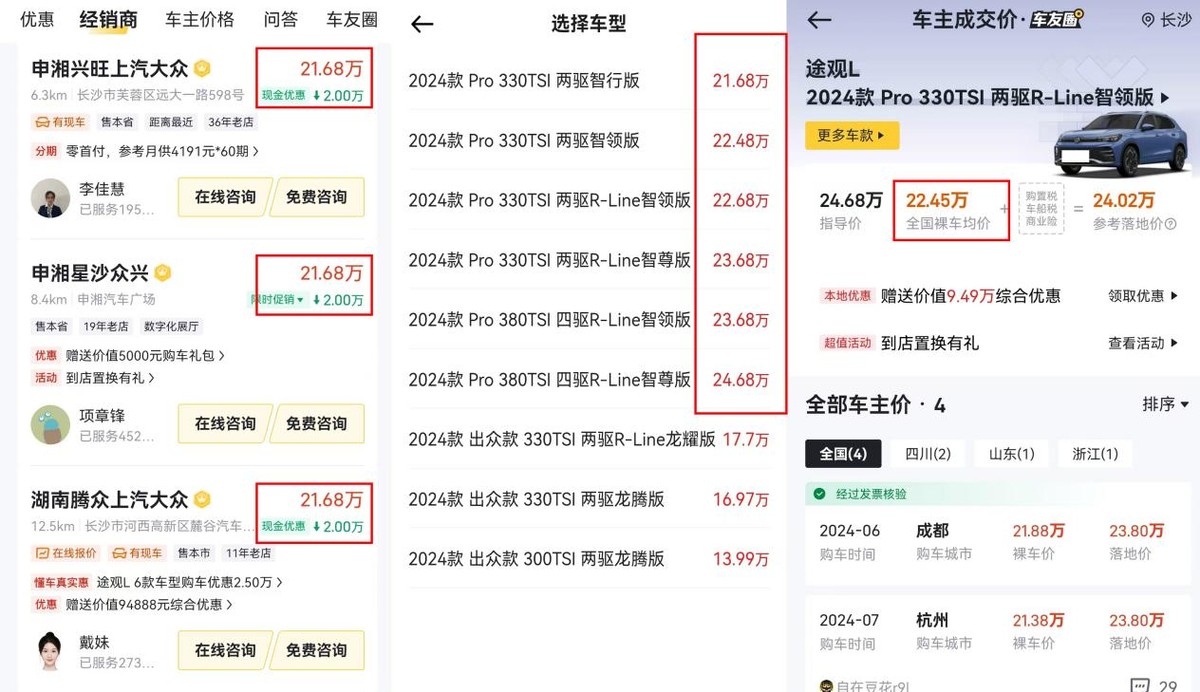Screen dimensions: 1200x692
Task: Select 2024款 Pro 380TSI 四驱R-Line智尊版
Action: [x=589, y=380]
